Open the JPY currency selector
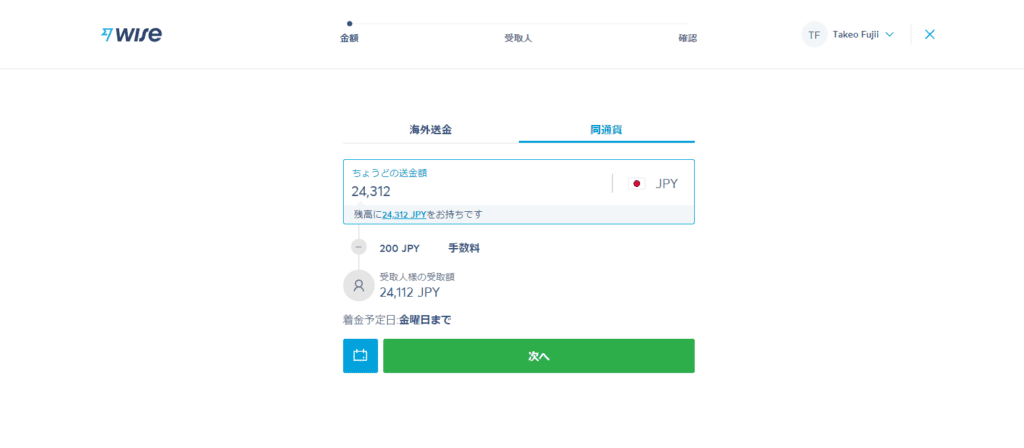Screen dimensions: 1024x448 coord(653,184)
